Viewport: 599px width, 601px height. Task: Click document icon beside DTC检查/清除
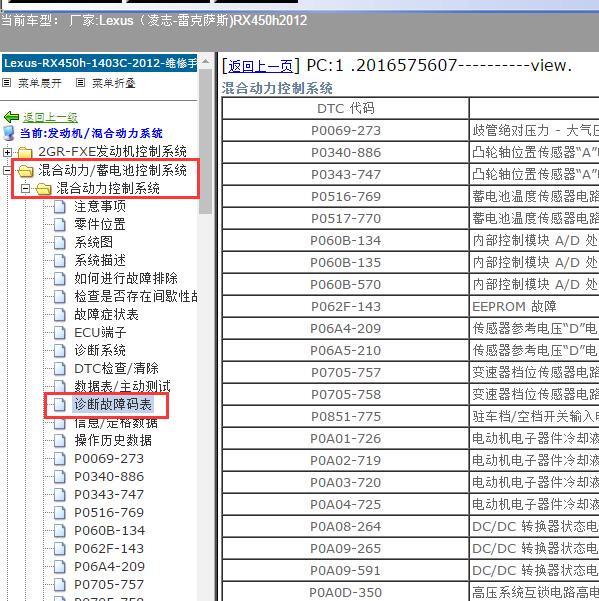59,369
